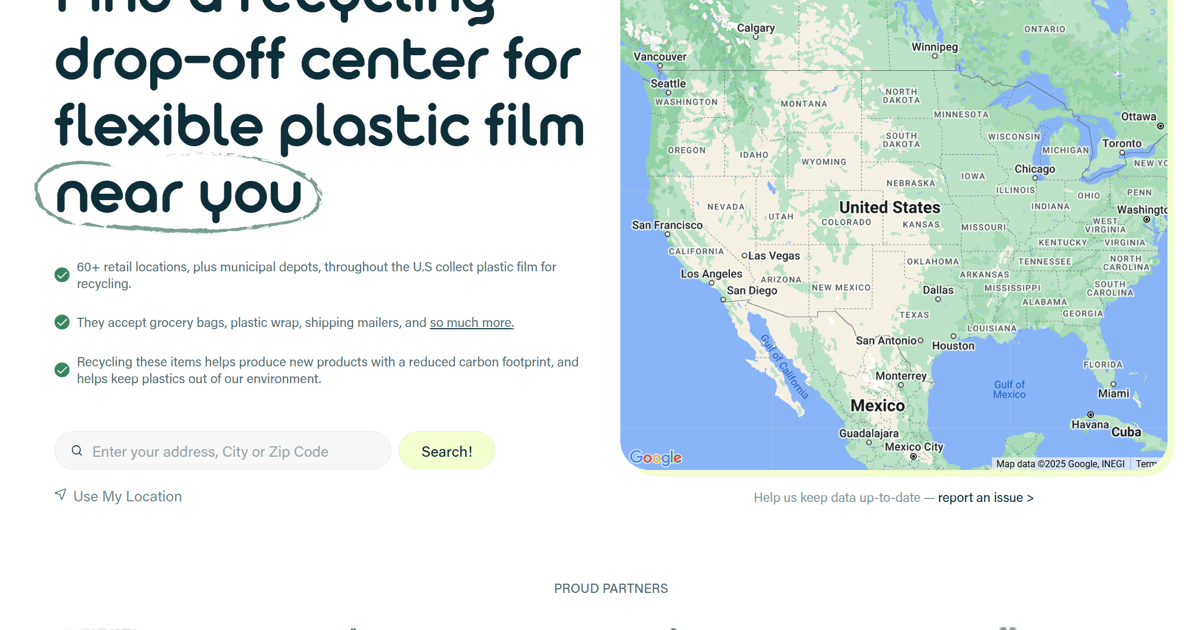Click the green checkmark beside the grocery bags bullet

pyautogui.click(x=61, y=322)
